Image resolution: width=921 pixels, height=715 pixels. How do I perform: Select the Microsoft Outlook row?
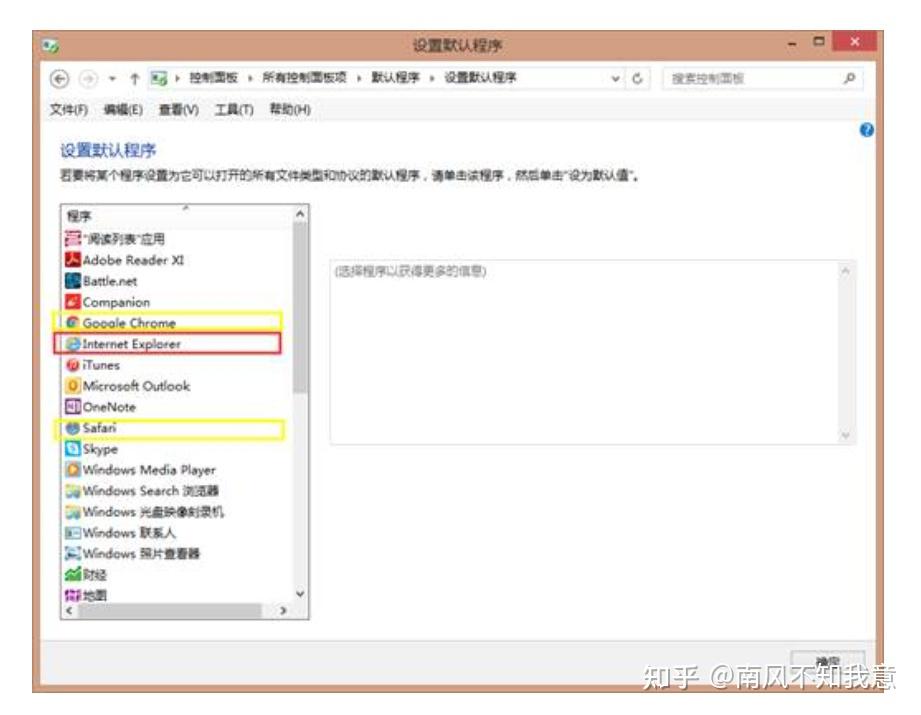[x=177, y=386]
